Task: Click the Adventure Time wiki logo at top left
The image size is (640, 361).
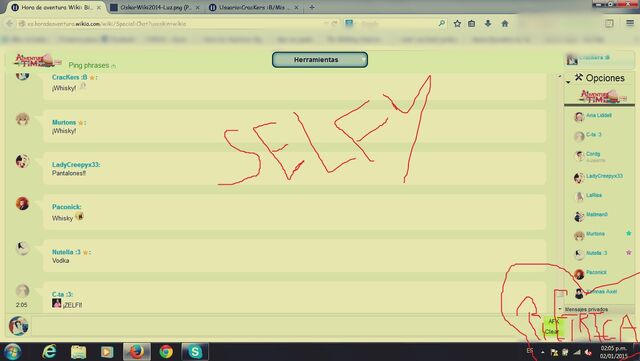Action: [x=37, y=60]
